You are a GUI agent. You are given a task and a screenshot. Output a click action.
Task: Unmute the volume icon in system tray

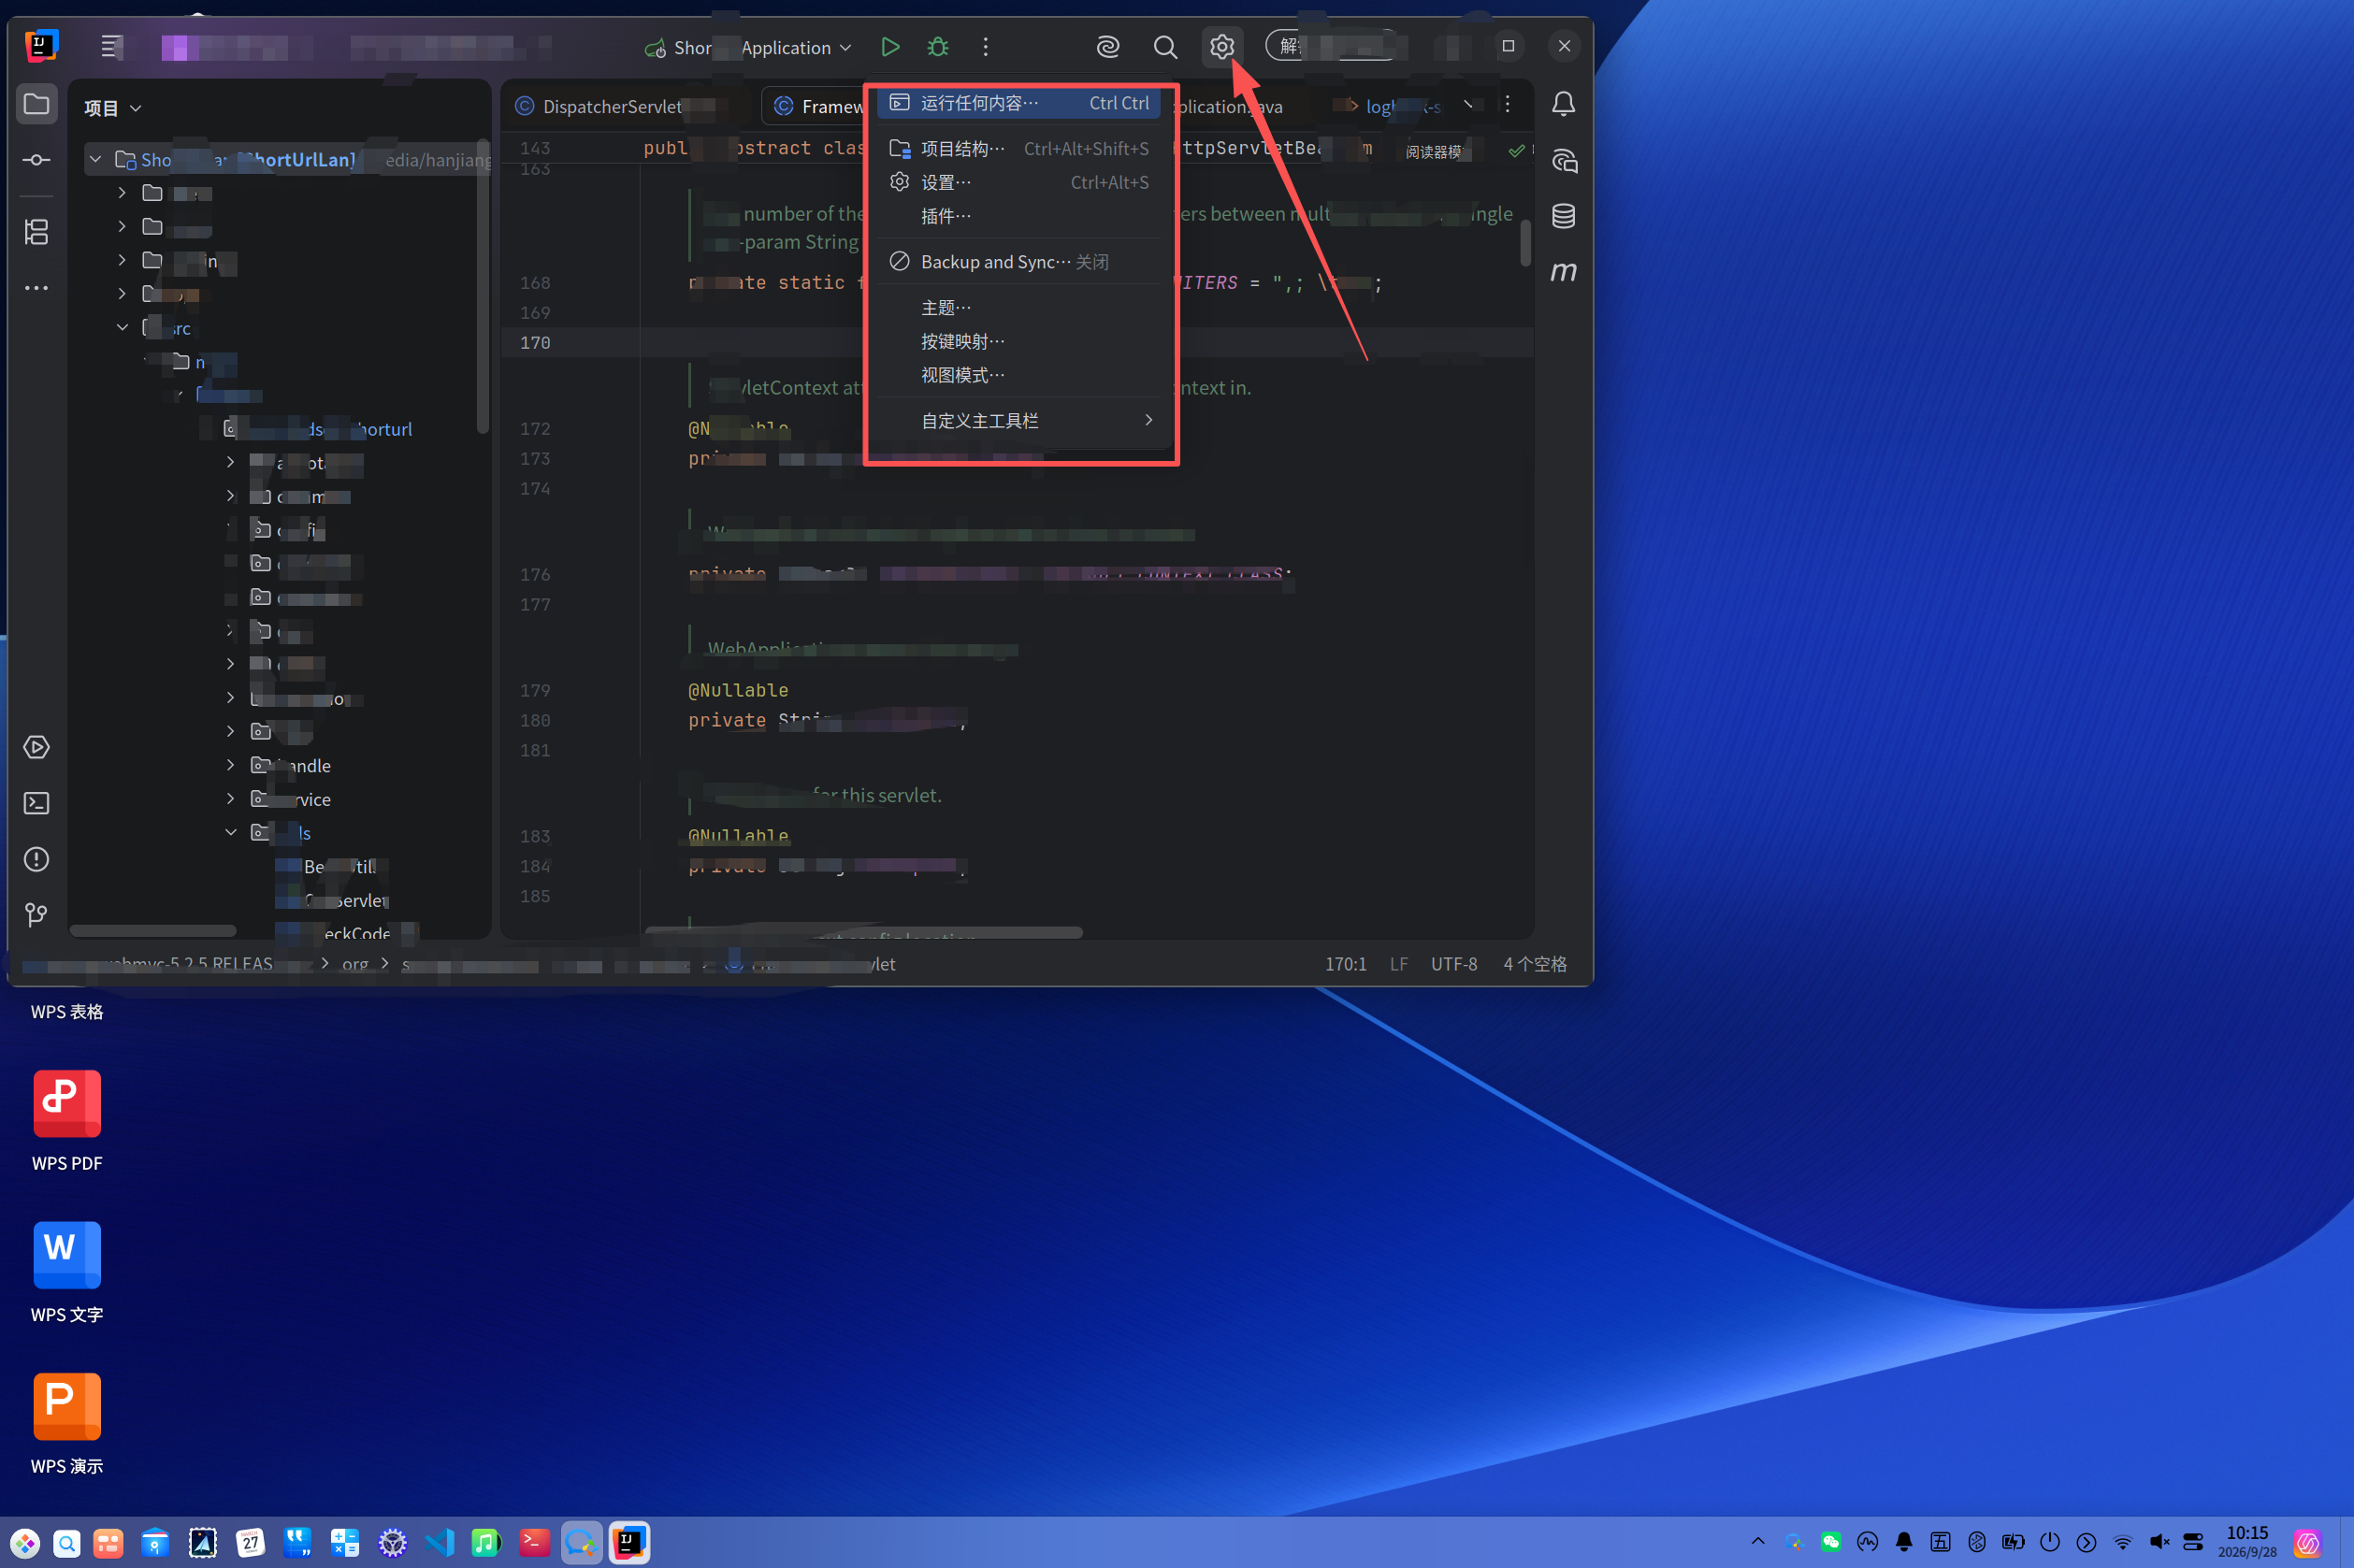tap(2159, 1542)
